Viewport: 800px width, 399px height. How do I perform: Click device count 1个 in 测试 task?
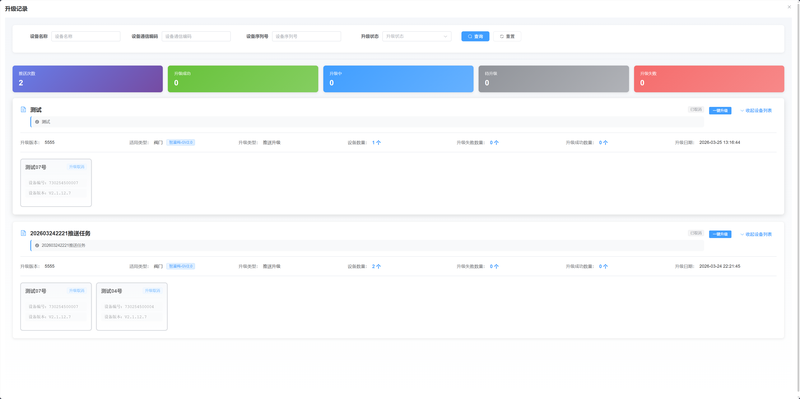(x=377, y=143)
